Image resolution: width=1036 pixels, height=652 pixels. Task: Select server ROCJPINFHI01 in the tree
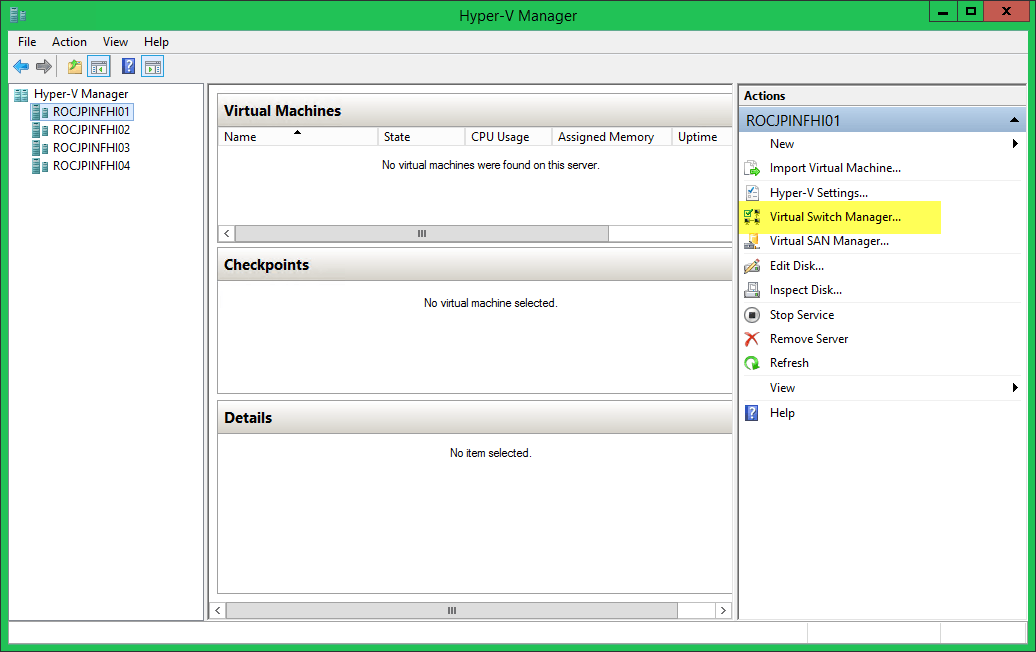point(91,112)
